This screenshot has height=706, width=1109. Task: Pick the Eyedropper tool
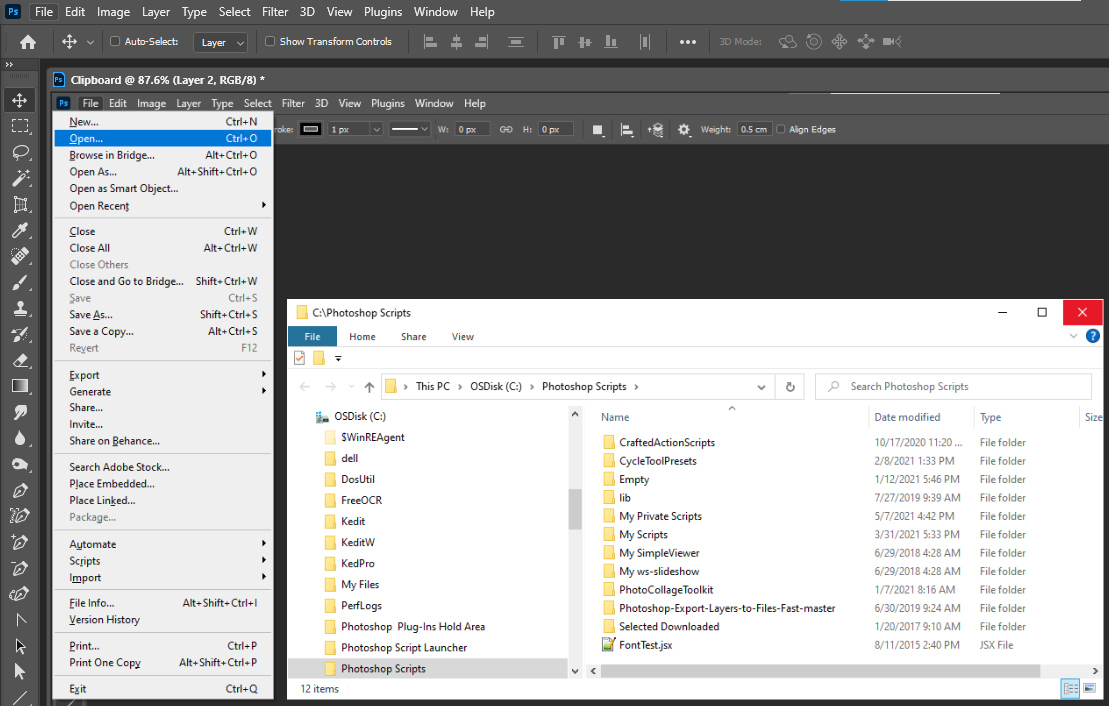click(20, 231)
